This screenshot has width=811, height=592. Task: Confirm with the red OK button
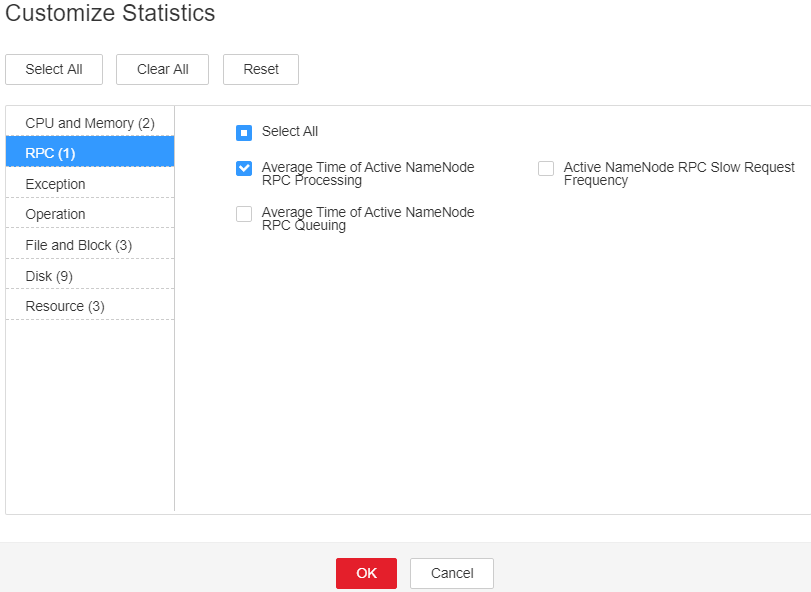[x=366, y=573]
